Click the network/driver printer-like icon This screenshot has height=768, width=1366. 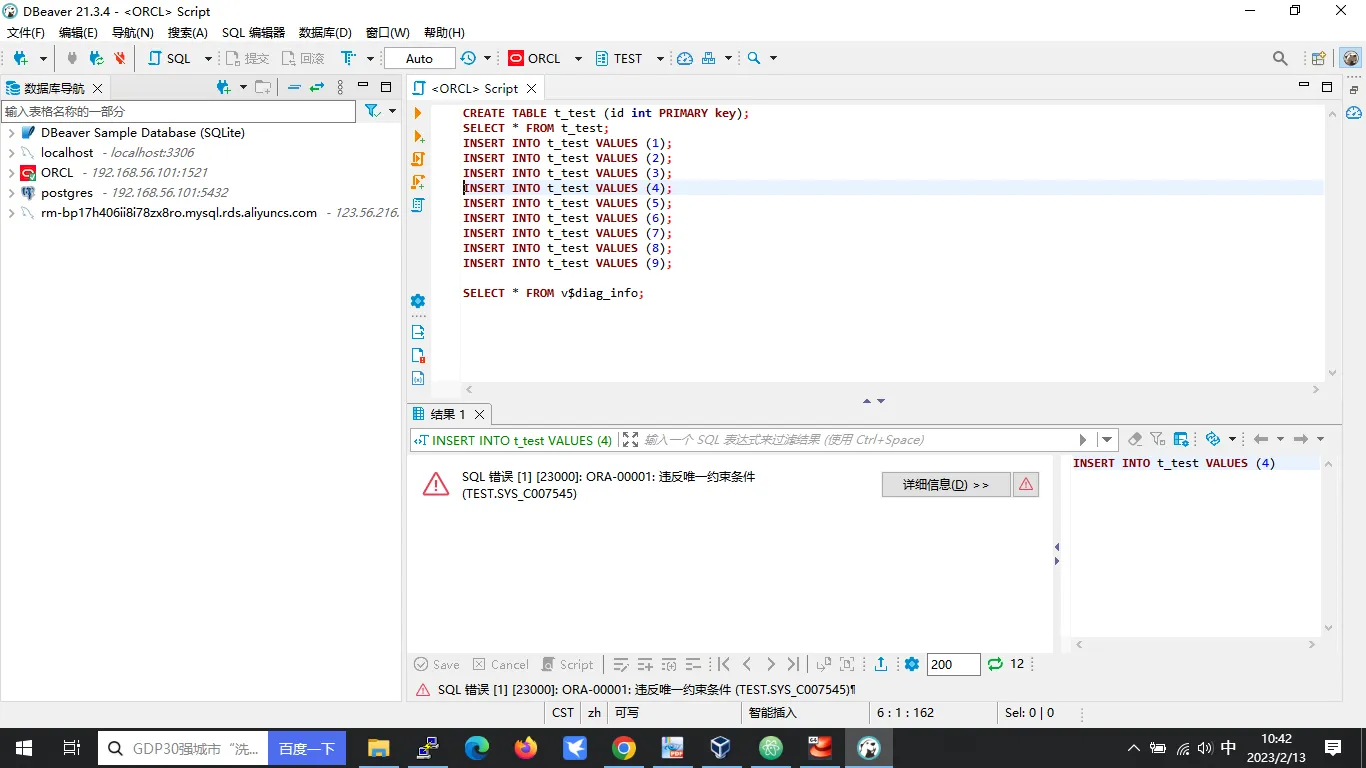[x=709, y=59]
